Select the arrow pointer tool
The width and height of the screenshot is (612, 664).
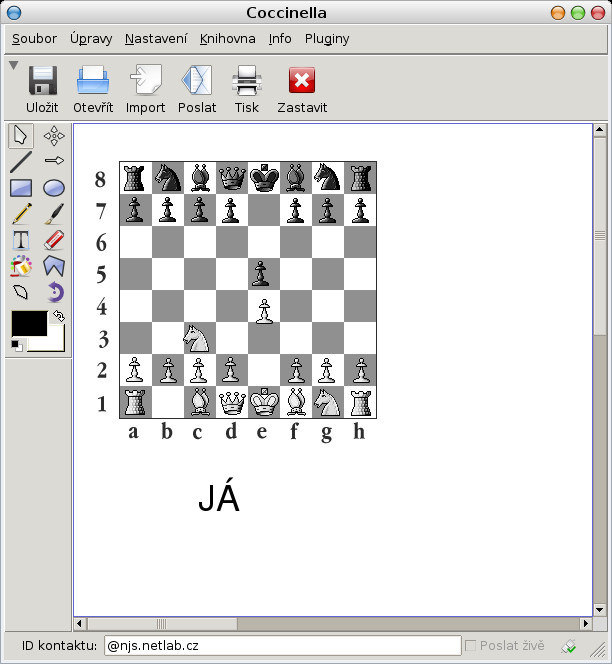(x=21, y=136)
